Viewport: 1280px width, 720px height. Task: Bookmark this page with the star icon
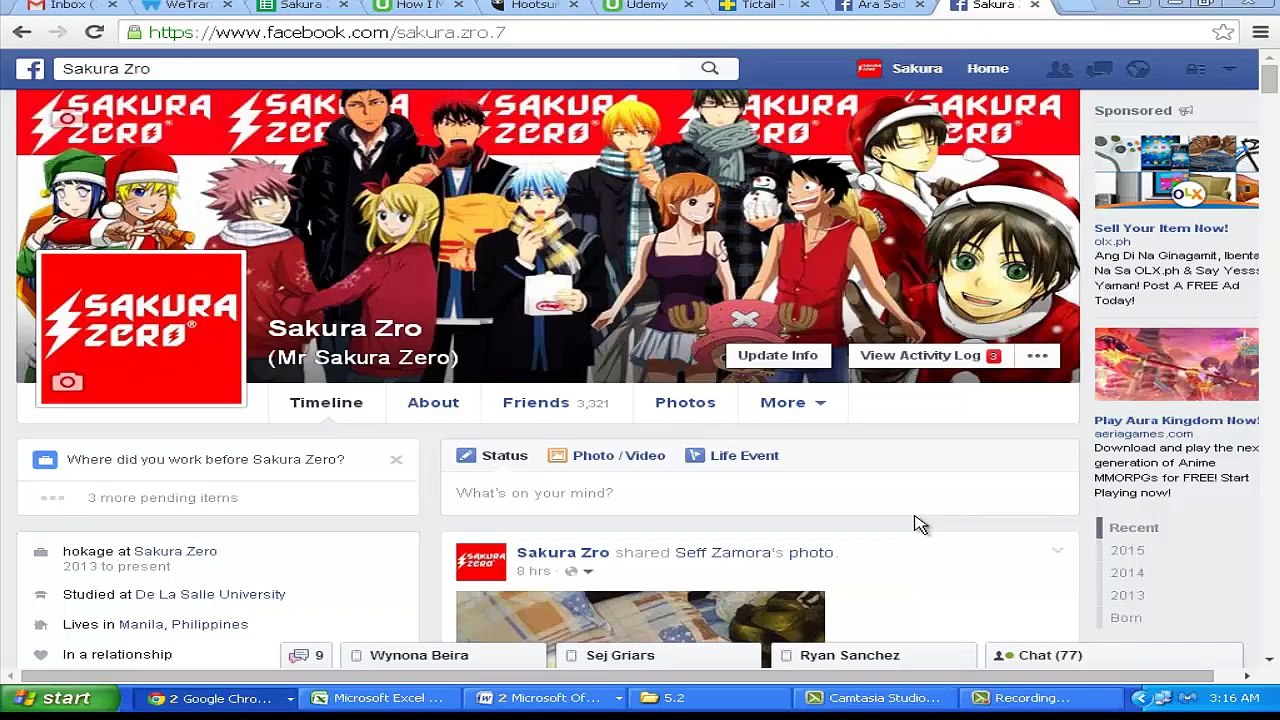click(1223, 32)
